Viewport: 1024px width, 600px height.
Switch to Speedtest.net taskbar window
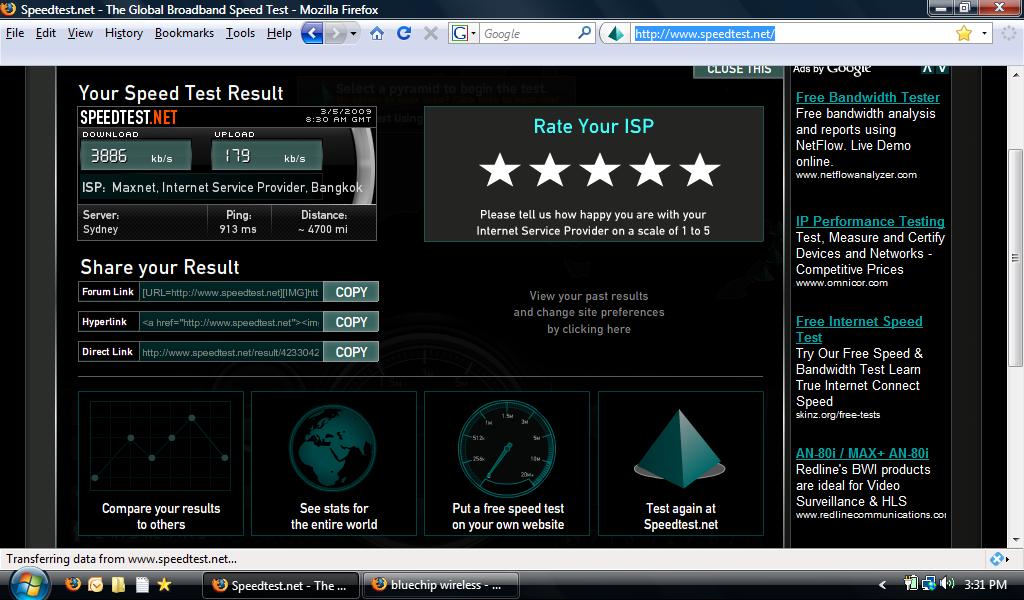[281, 585]
